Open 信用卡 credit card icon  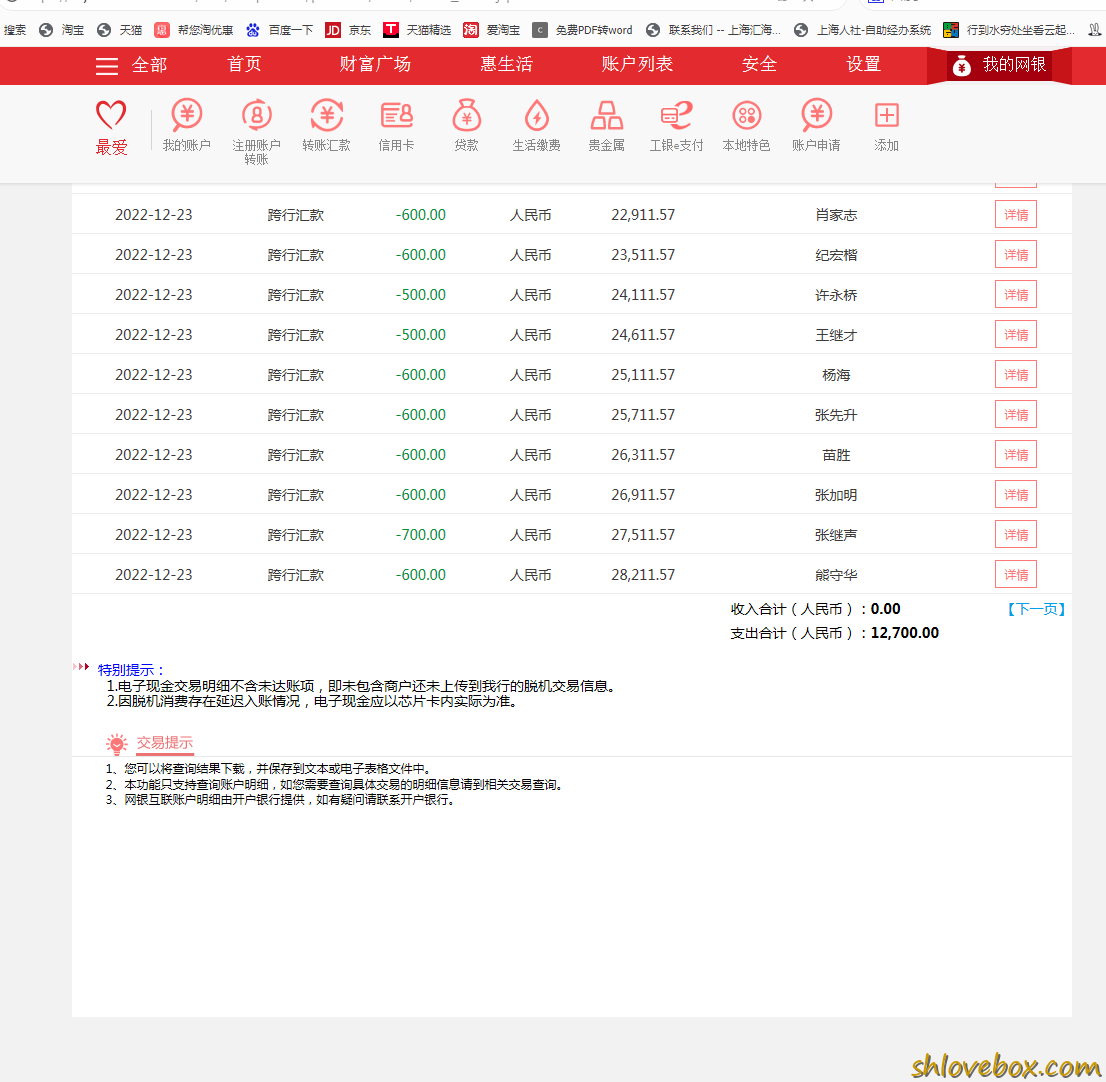396,115
